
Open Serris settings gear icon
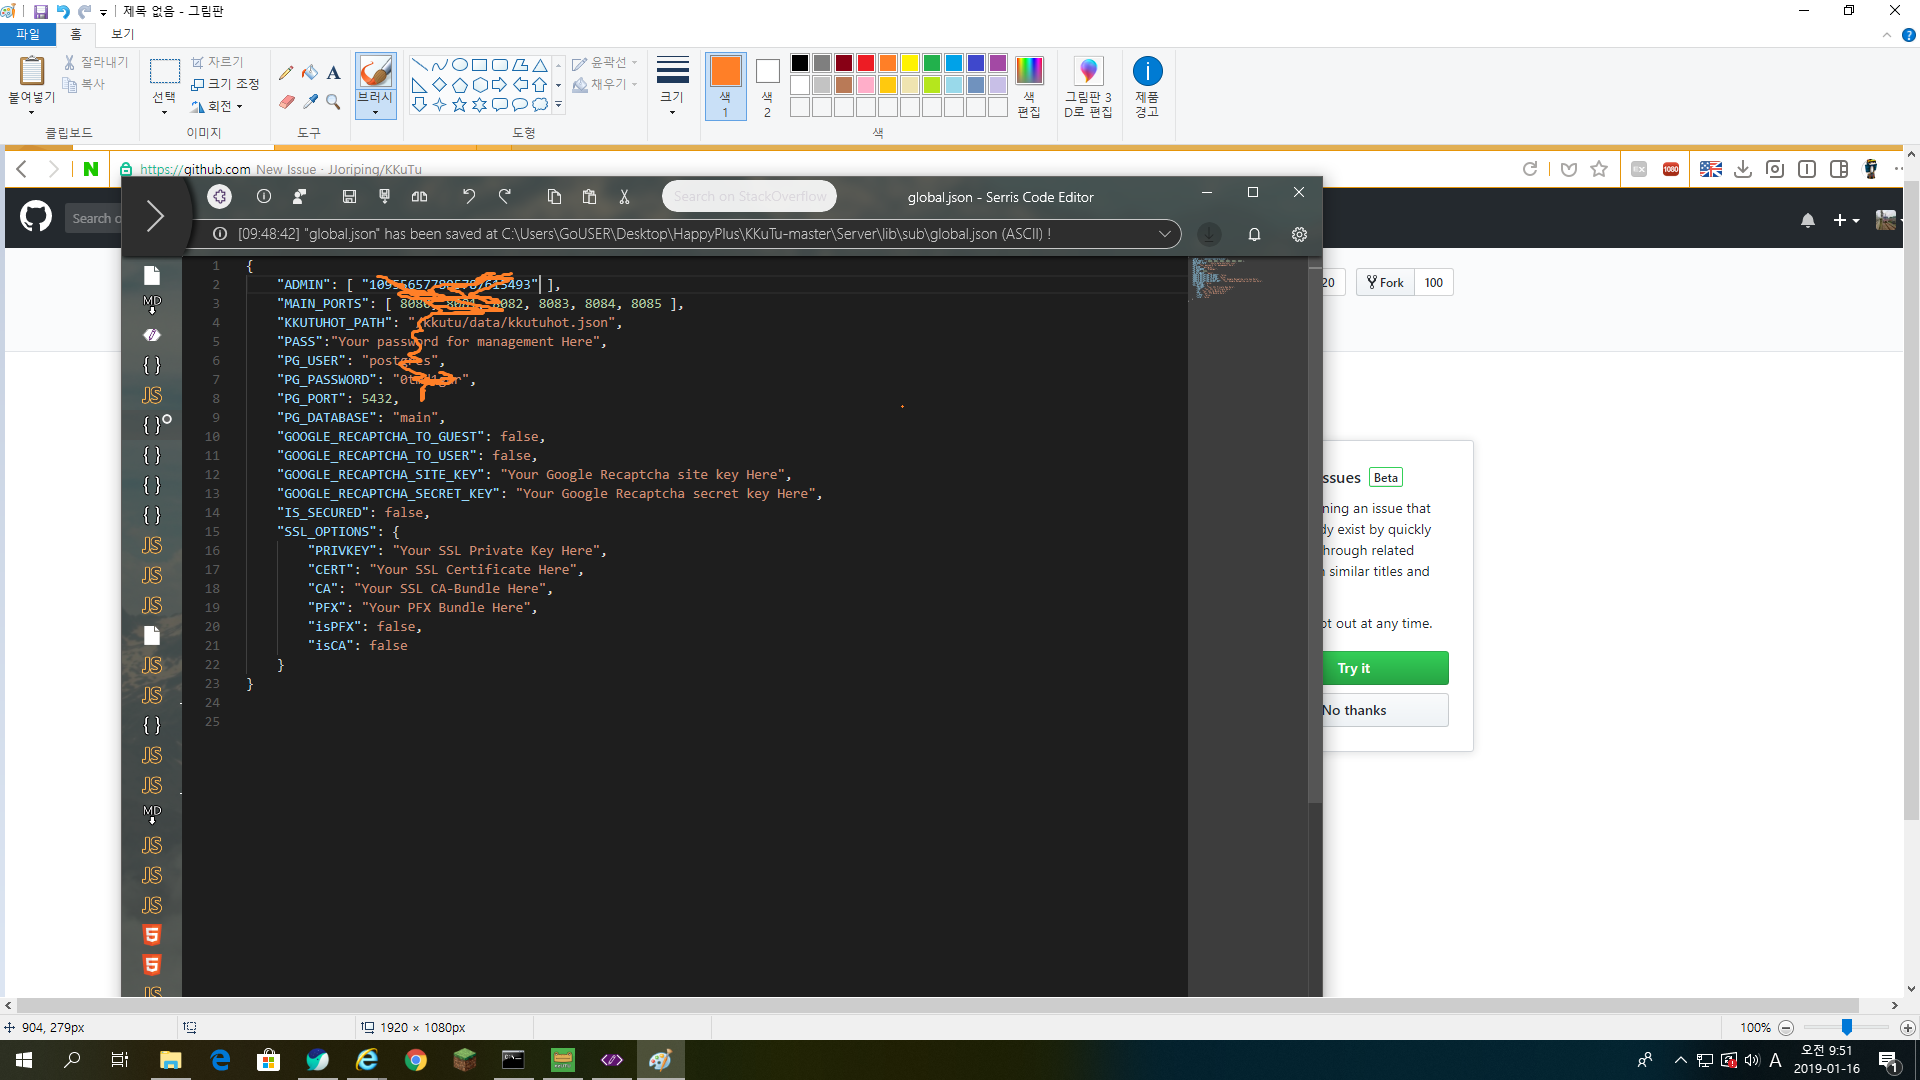(1299, 234)
